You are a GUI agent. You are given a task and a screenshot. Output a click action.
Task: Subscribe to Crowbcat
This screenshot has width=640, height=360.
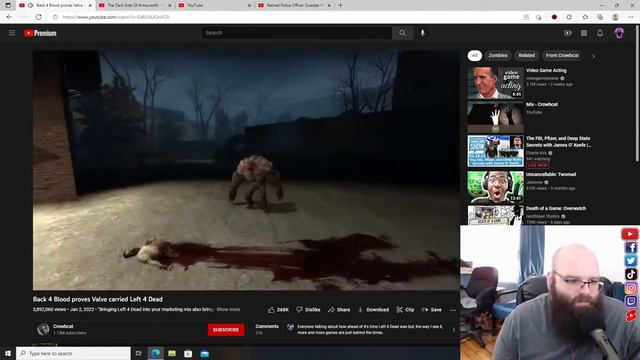point(226,330)
